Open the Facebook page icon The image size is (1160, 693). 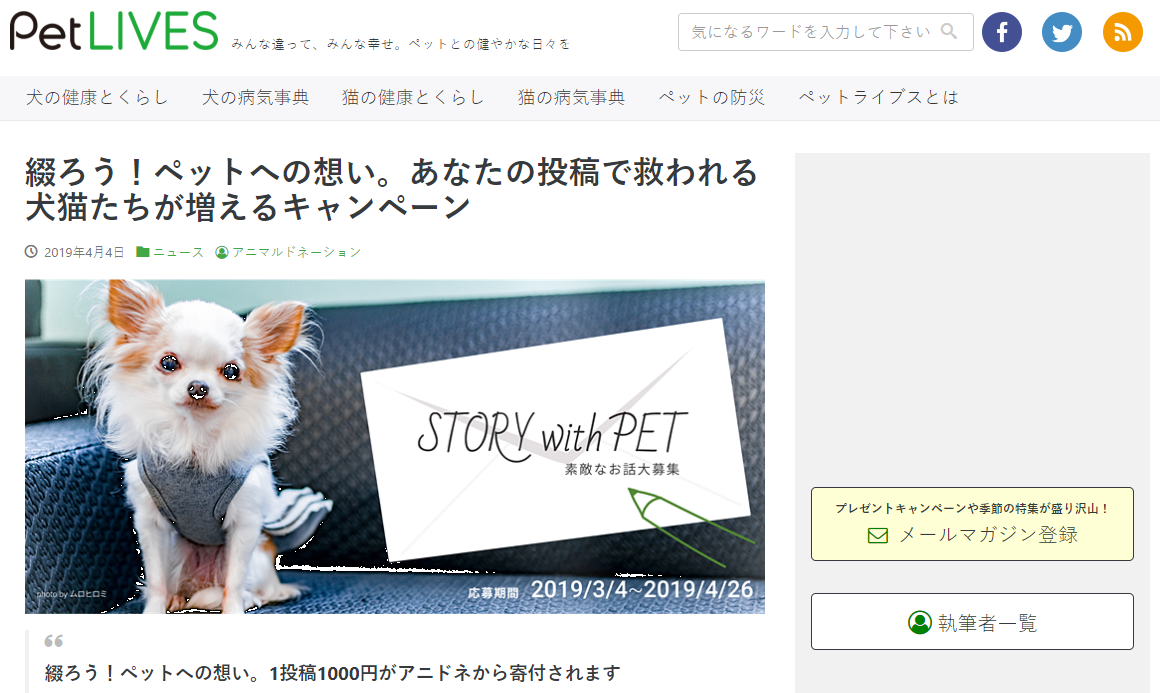(1002, 32)
